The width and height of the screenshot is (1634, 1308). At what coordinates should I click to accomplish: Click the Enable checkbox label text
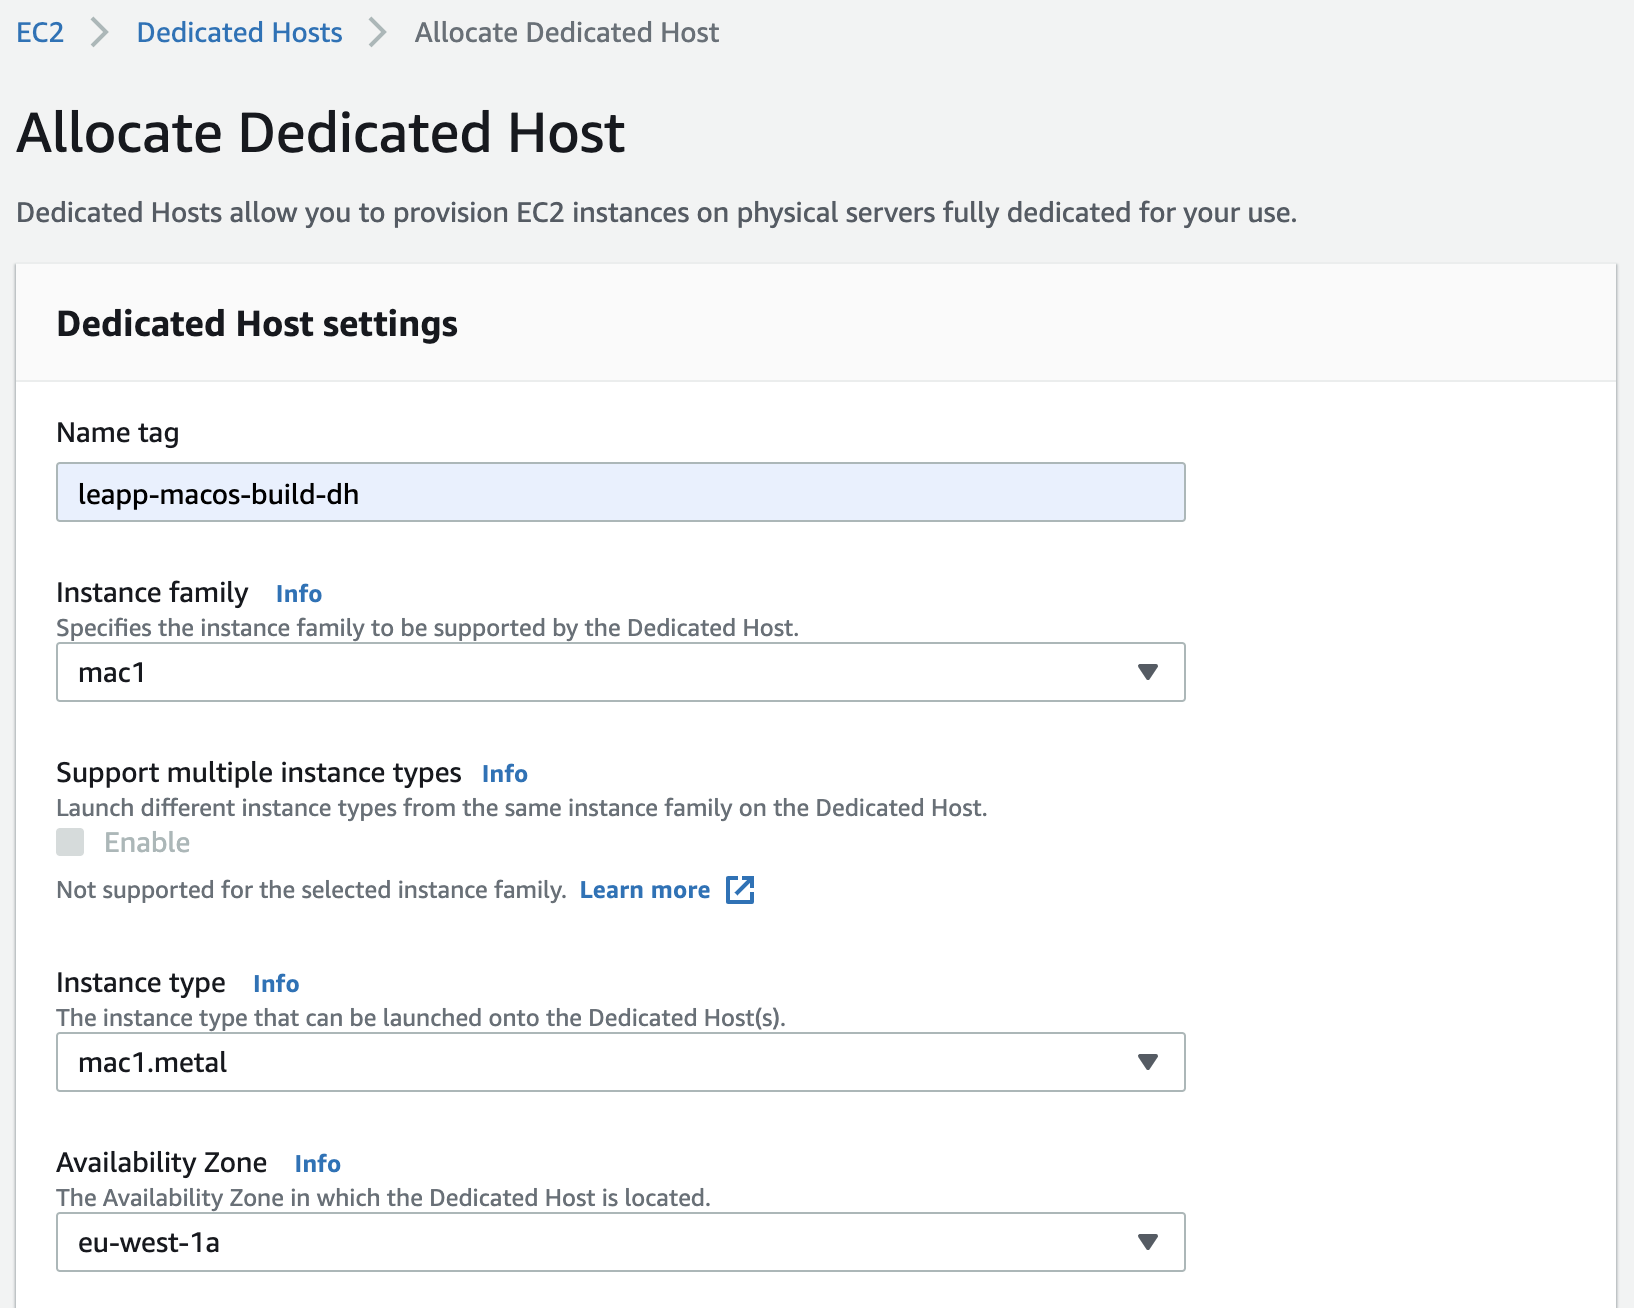pyautogui.click(x=147, y=842)
